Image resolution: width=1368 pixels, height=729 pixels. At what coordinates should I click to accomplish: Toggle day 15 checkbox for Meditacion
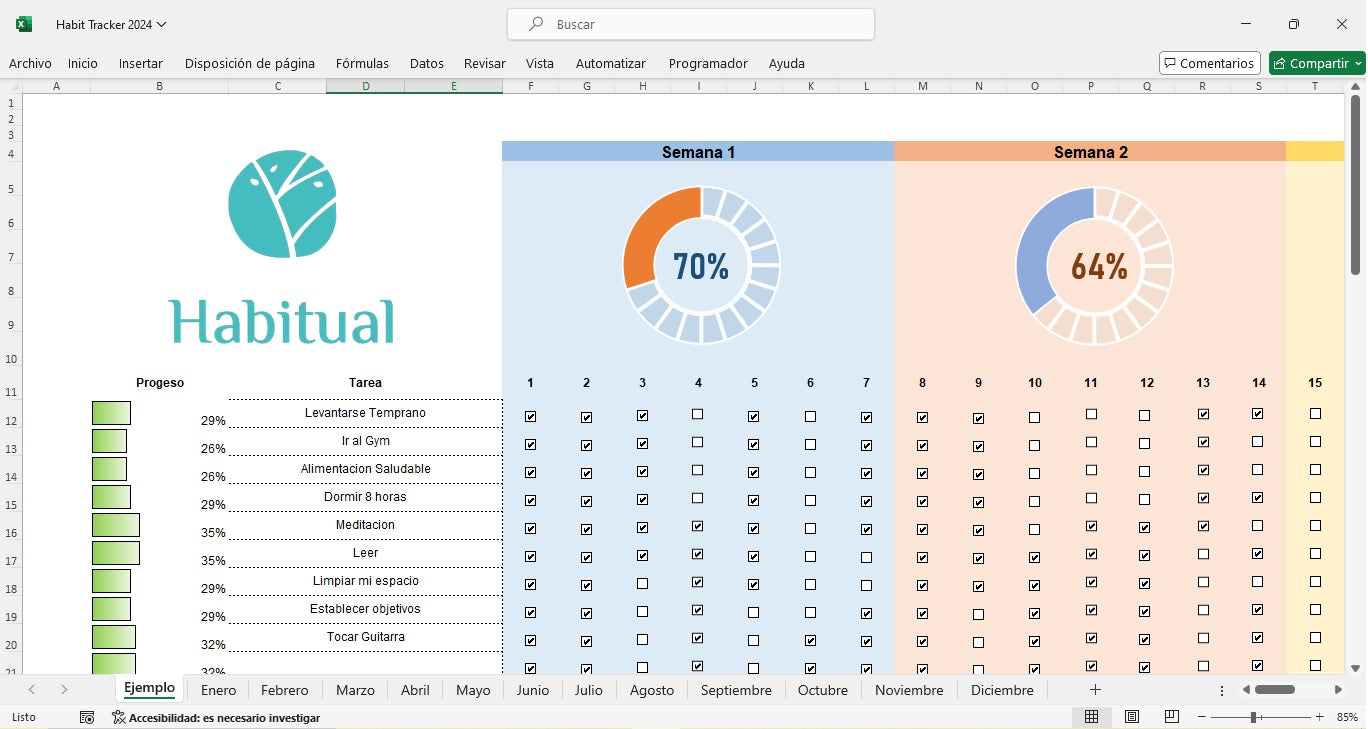point(1315,526)
